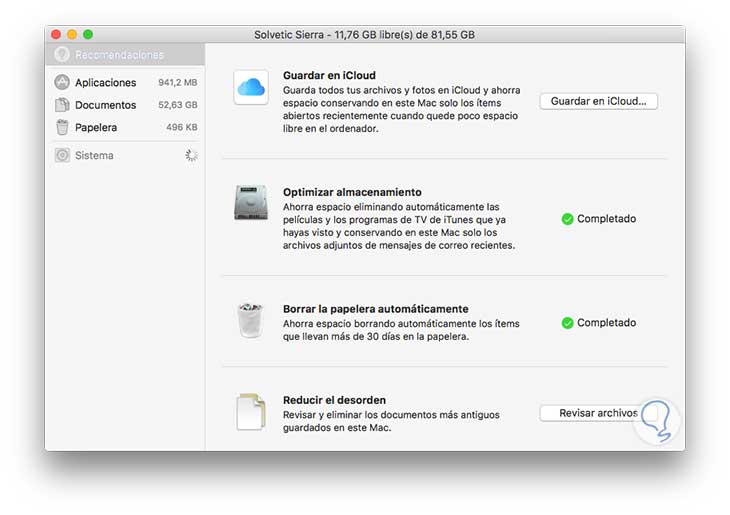730x515 pixels.
Task: Click the green Completado checkmark for Borrar la papelera
Action: 567,323
